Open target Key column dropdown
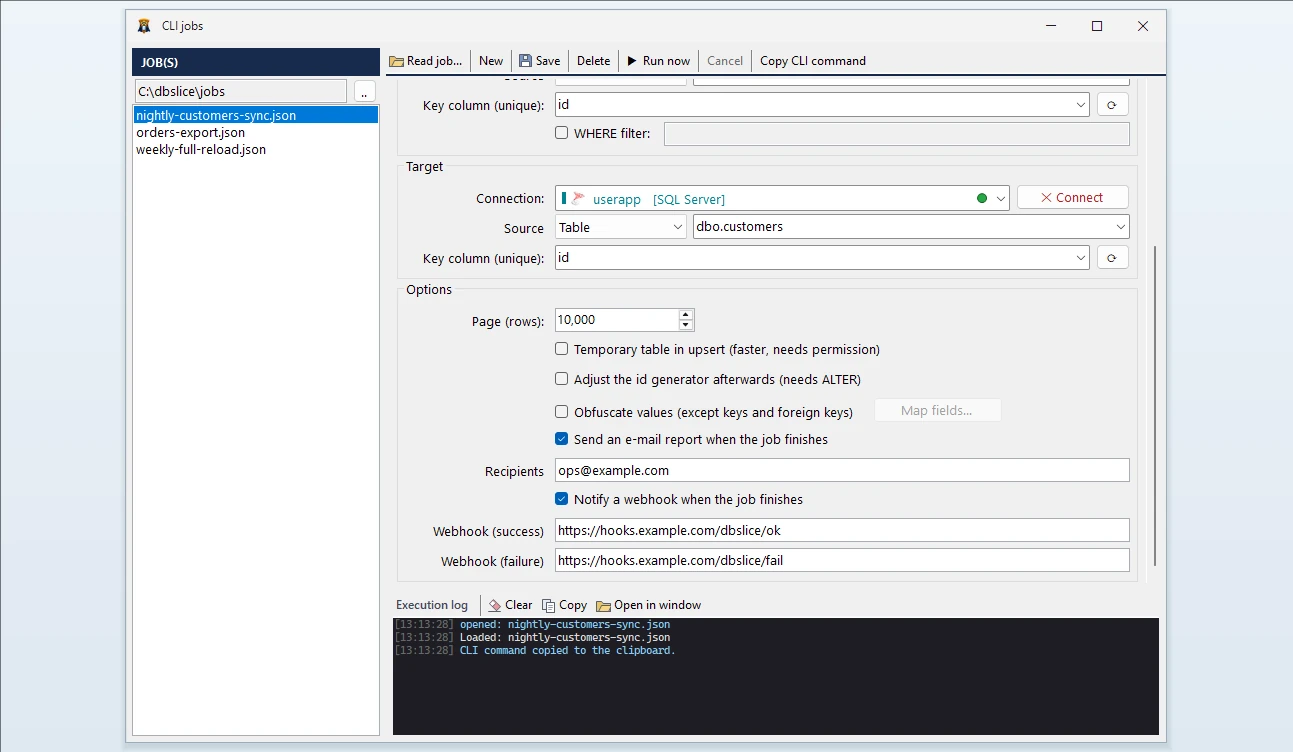Viewport: 1293px width, 752px height. pyautogui.click(x=1081, y=258)
